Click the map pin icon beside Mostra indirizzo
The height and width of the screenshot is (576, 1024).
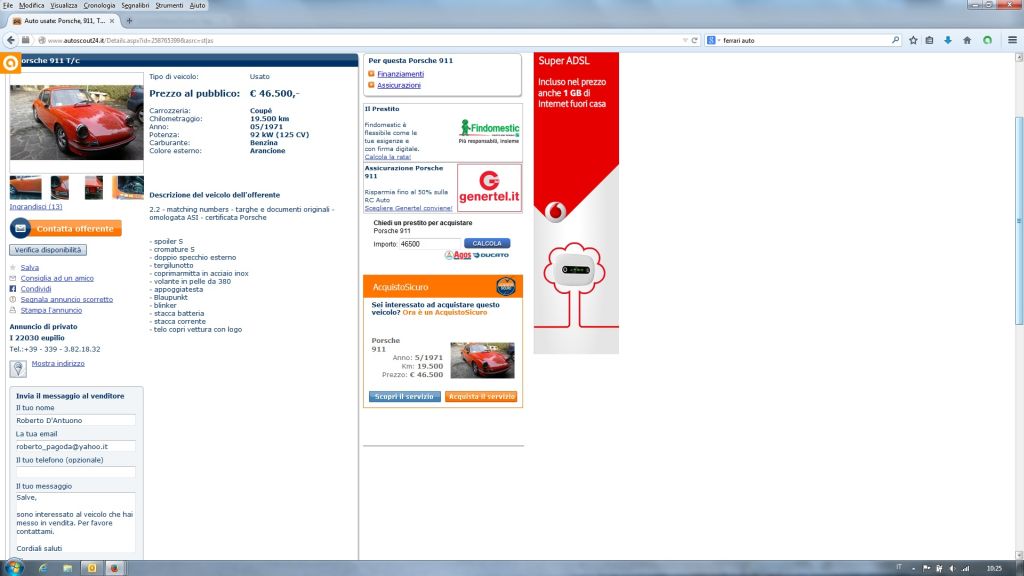click(x=18, y=369)
